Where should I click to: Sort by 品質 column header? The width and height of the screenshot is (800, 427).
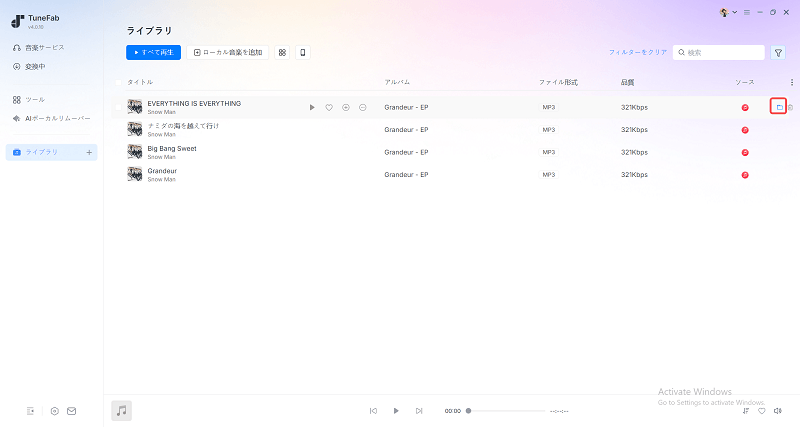coord(628,82)
